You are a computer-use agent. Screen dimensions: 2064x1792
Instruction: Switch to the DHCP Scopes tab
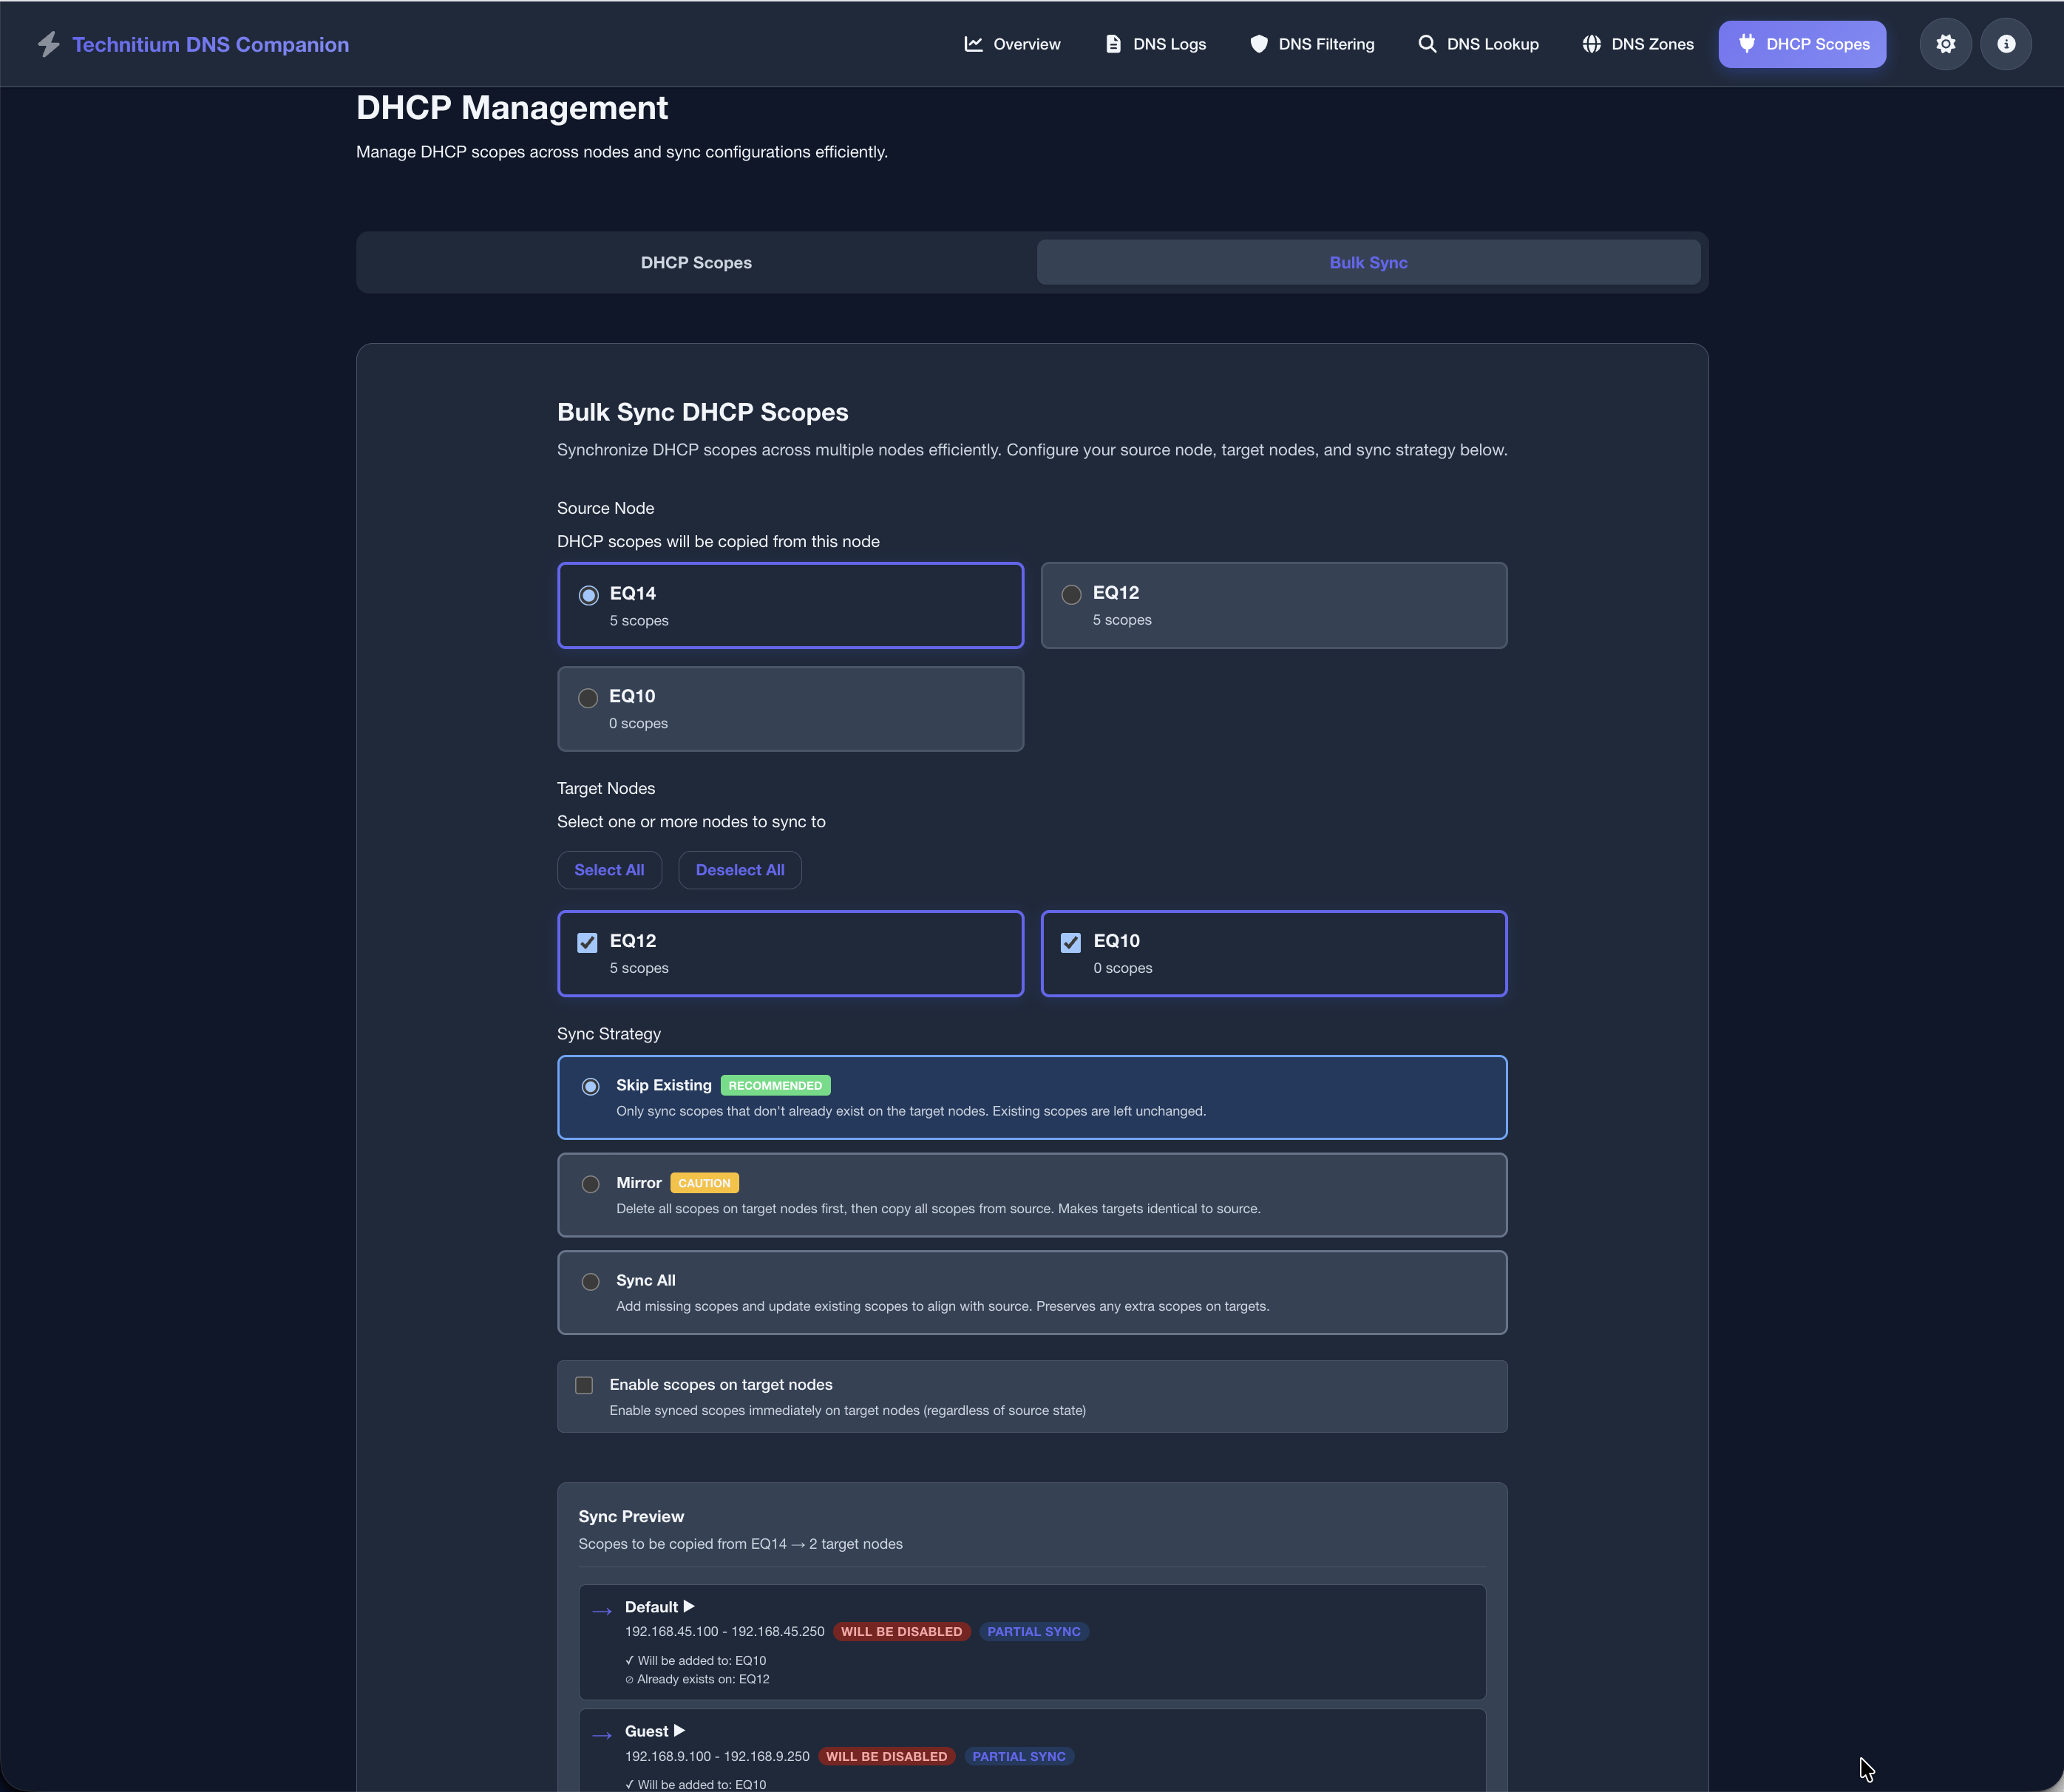click(x=696, y=262)
